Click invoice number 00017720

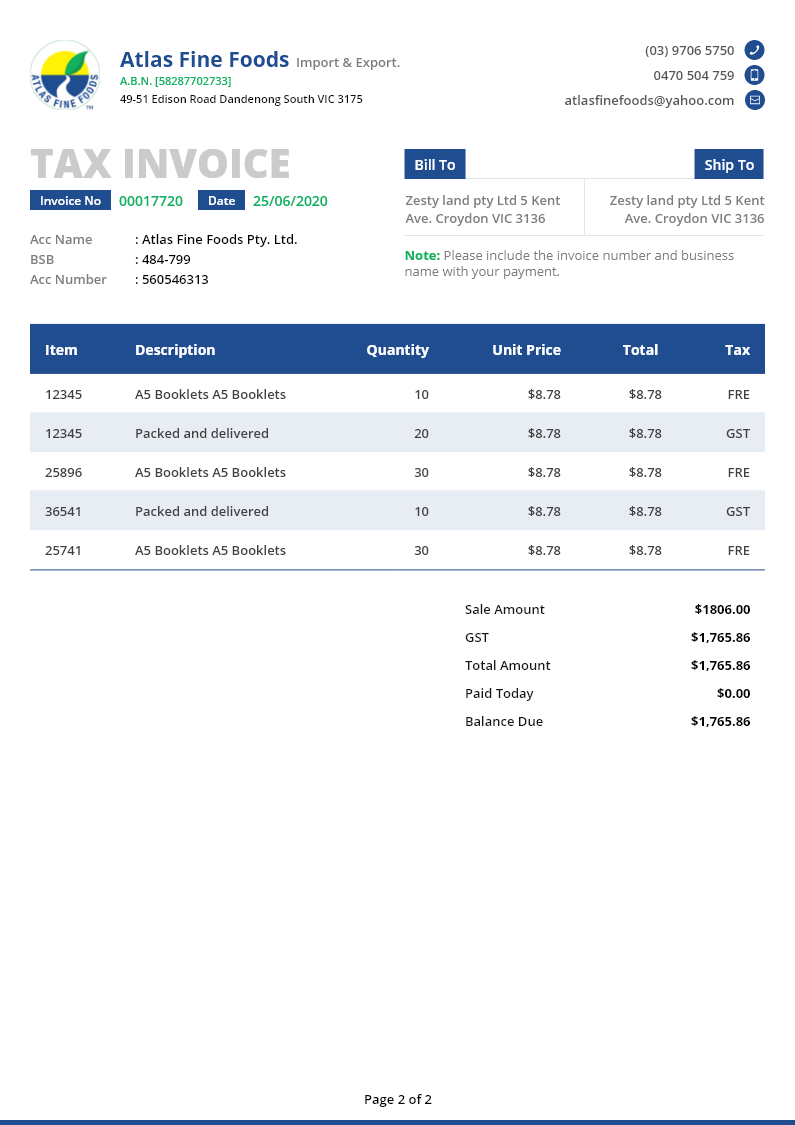click(151, 201)
